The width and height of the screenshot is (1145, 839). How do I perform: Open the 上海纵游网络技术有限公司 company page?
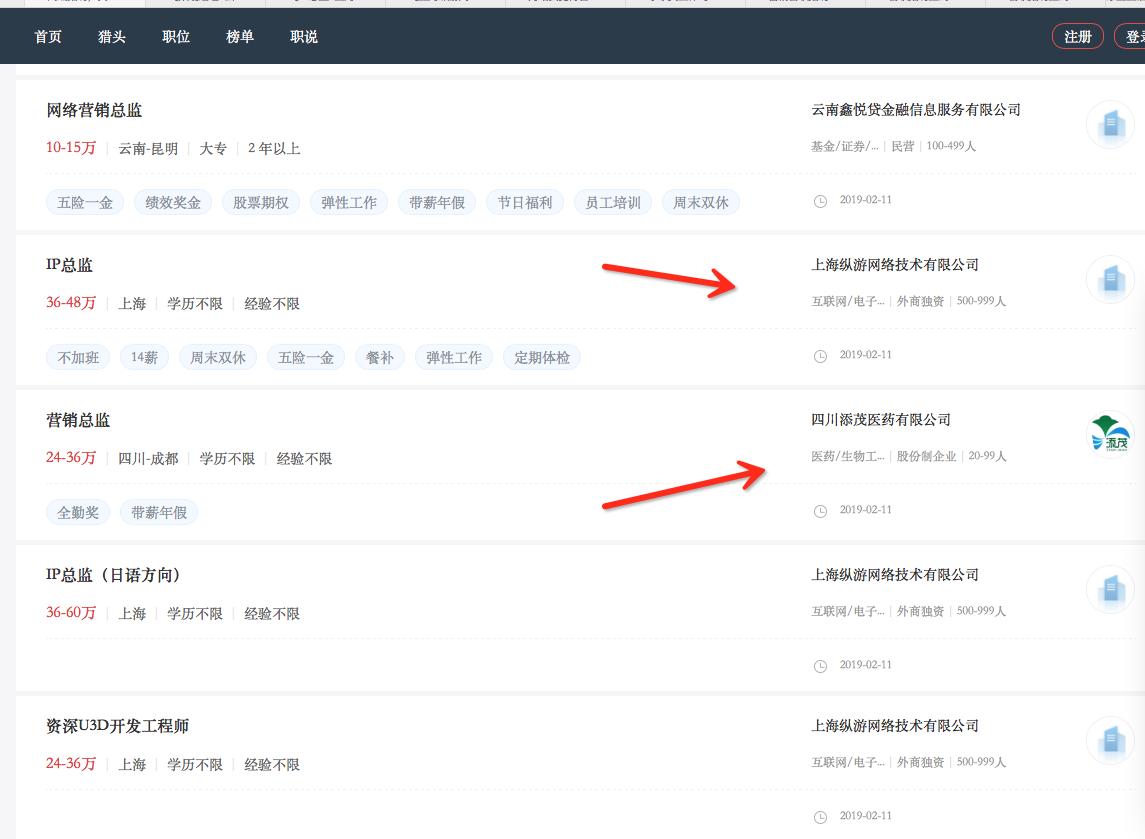pyautogui.click(x=895, y=265)
